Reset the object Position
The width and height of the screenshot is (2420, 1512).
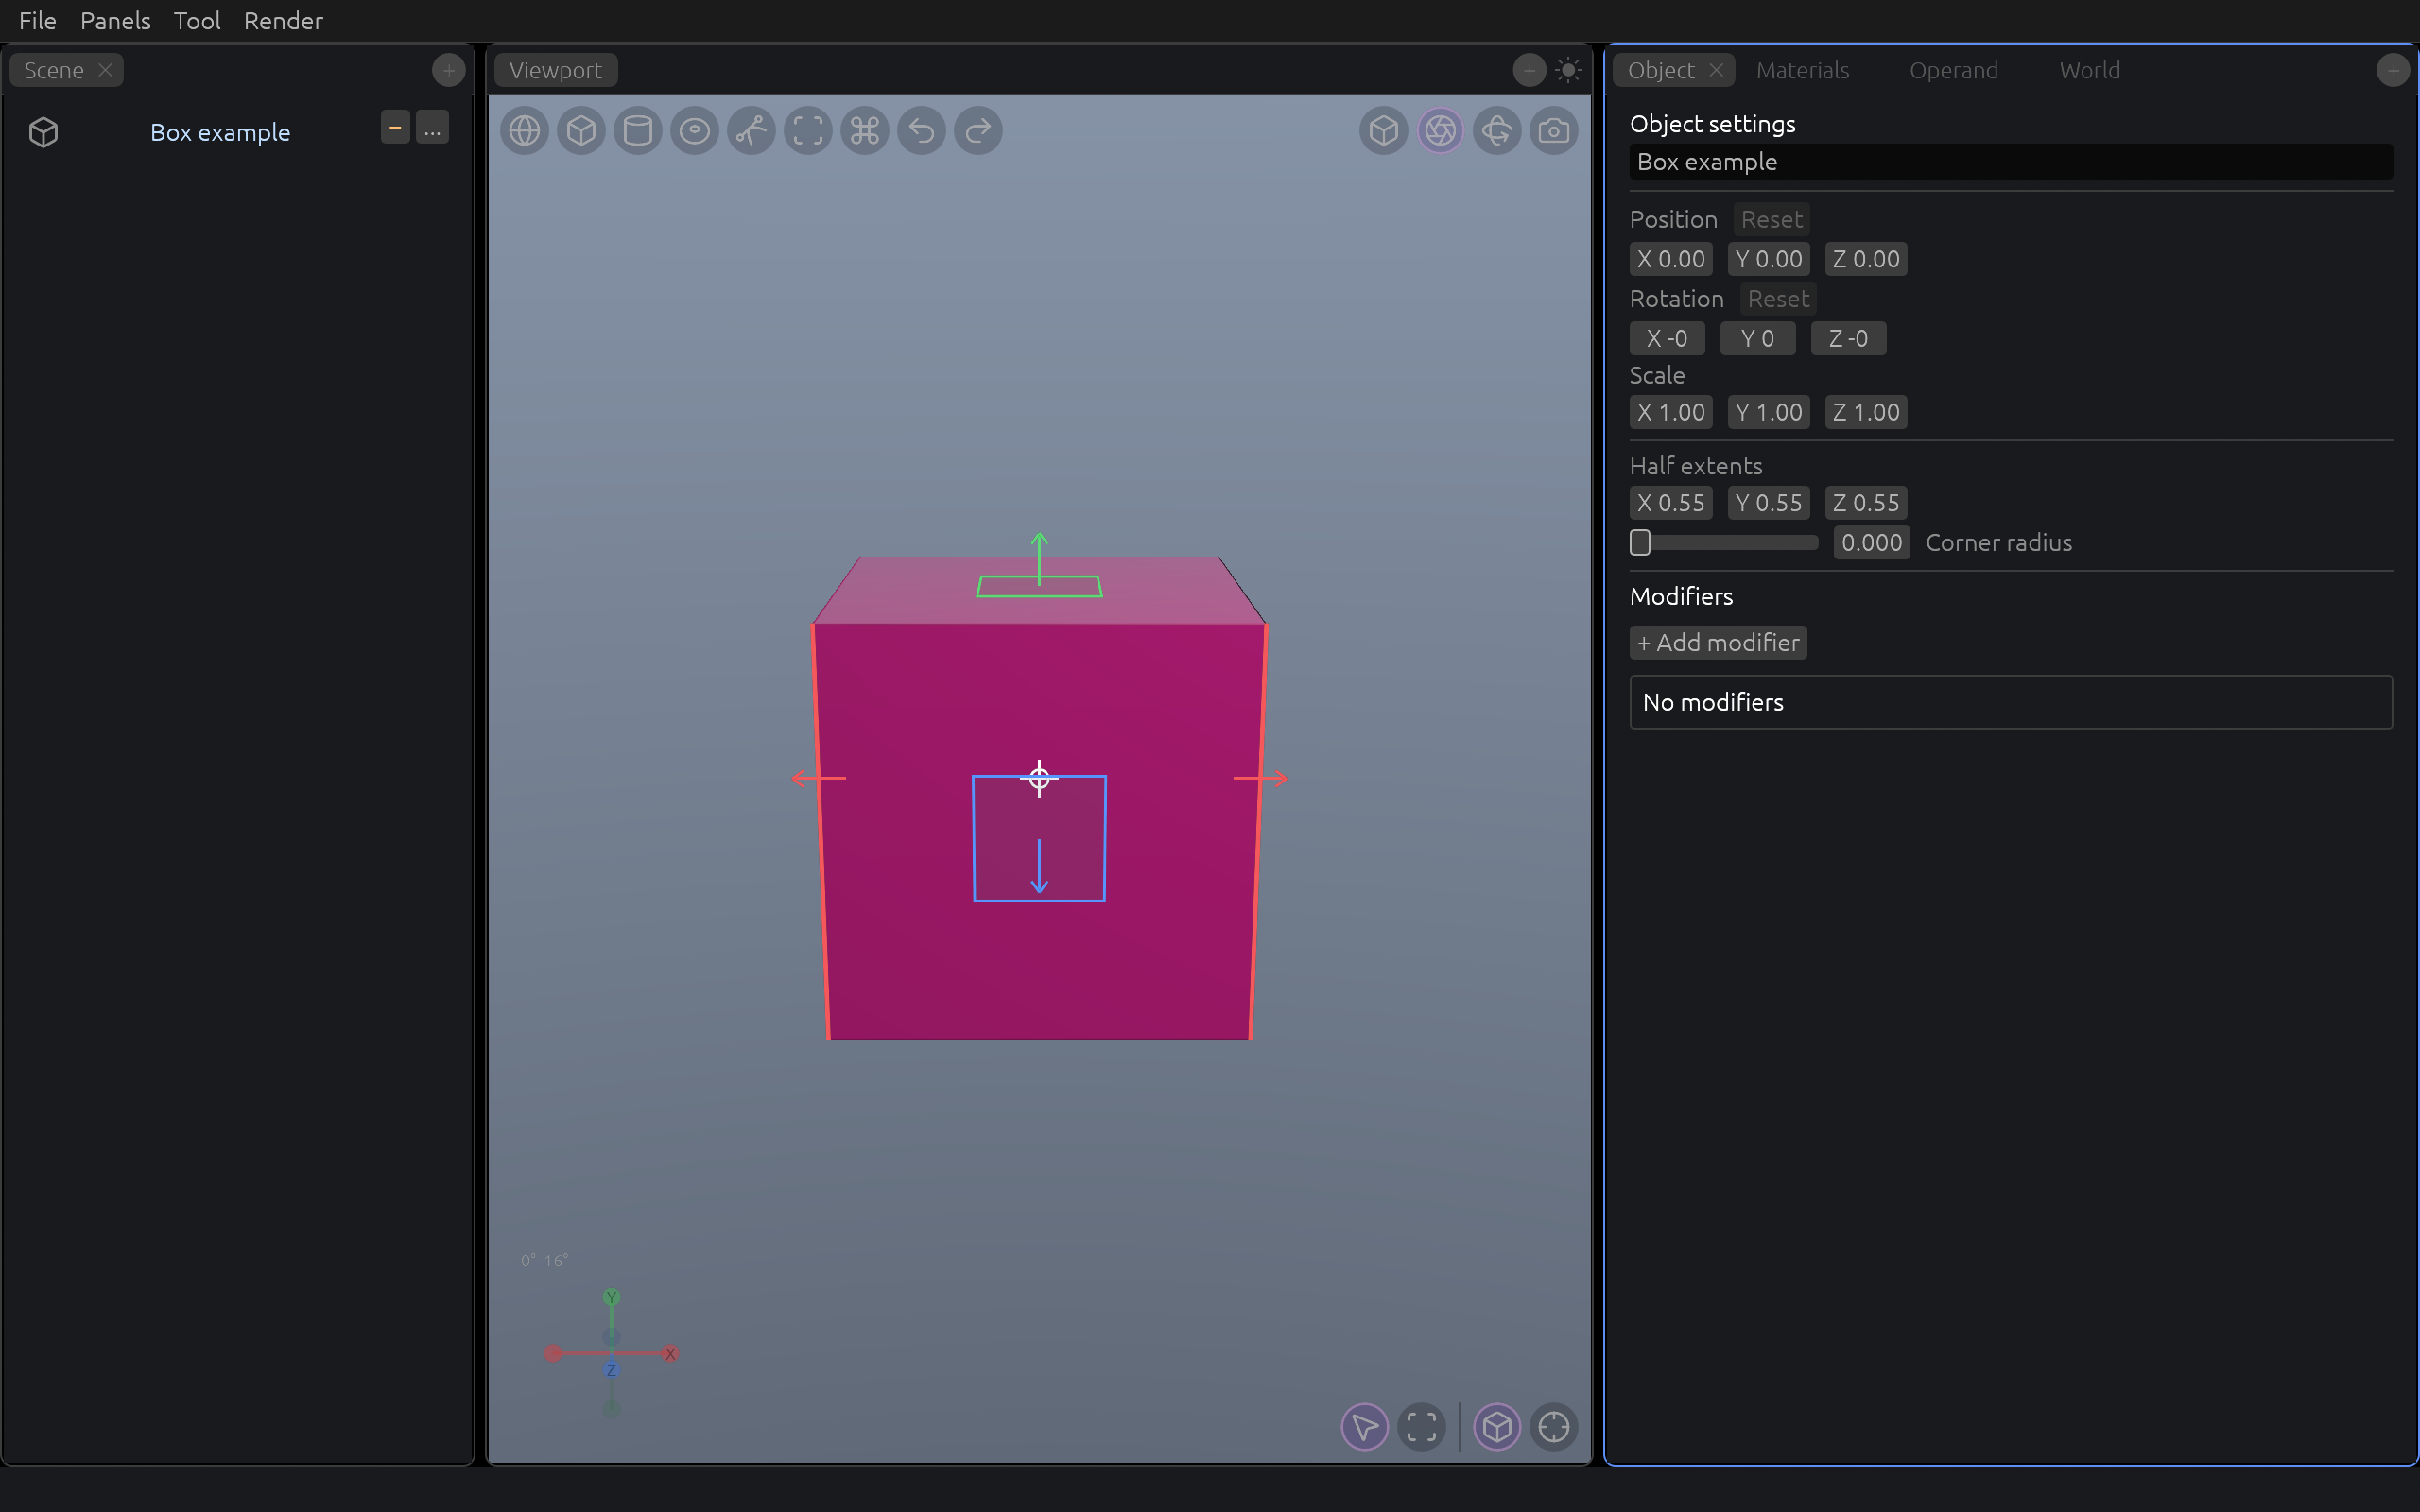coord(1772,219)
